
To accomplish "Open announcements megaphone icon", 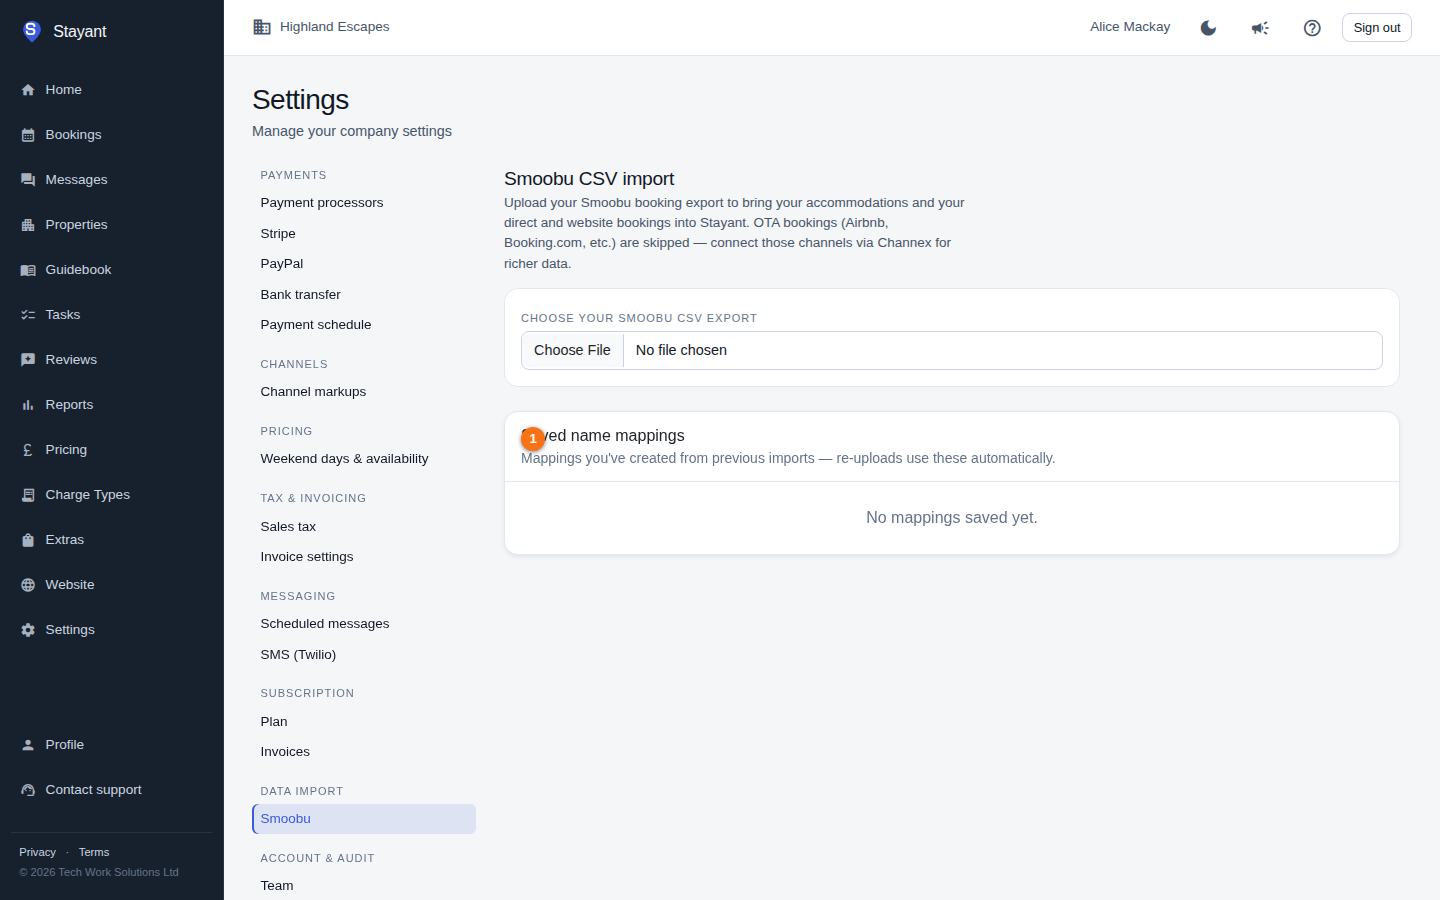I will (x=1260, y=28).
